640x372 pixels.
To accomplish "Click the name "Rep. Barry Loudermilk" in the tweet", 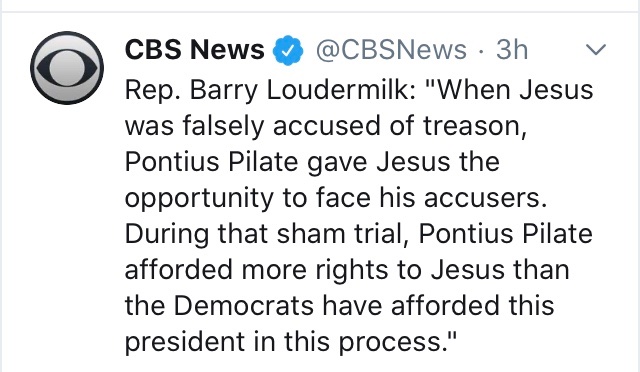I will pos(269,90).
